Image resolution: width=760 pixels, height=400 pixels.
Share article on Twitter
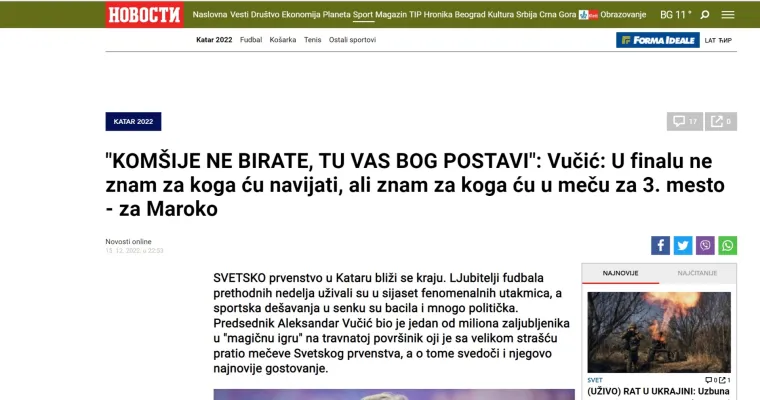[682, 245]
